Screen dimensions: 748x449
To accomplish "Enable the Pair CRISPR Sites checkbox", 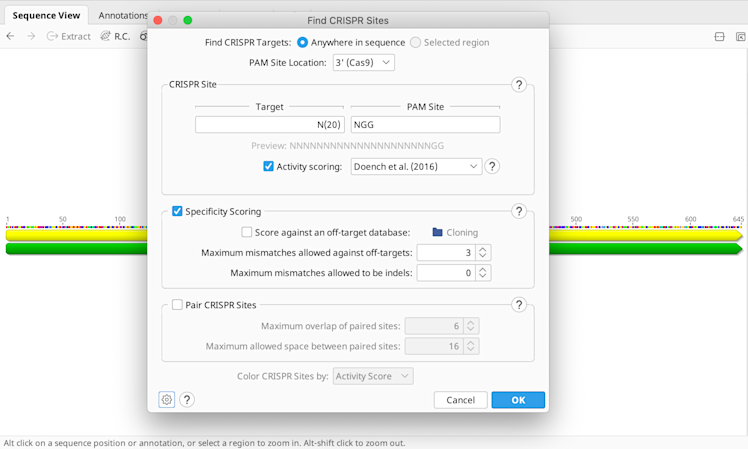I will pyautogui.click(x=178, y=305).
